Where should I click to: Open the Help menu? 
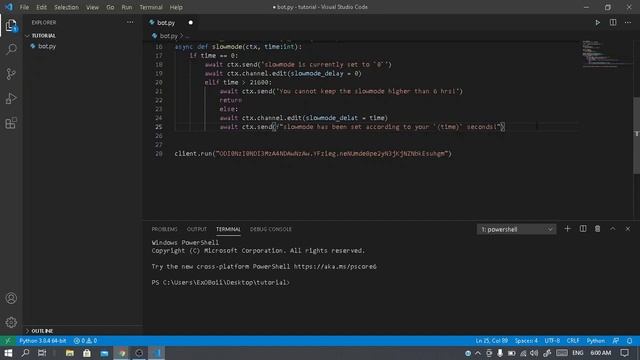click(x=176, y=7)
